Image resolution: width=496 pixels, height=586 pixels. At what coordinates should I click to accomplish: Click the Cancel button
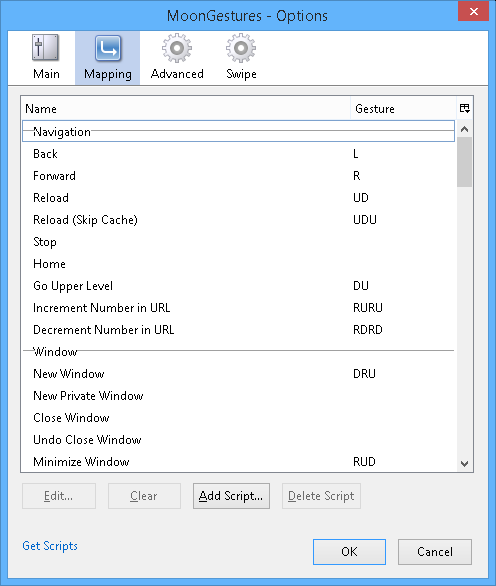[435, 552]
